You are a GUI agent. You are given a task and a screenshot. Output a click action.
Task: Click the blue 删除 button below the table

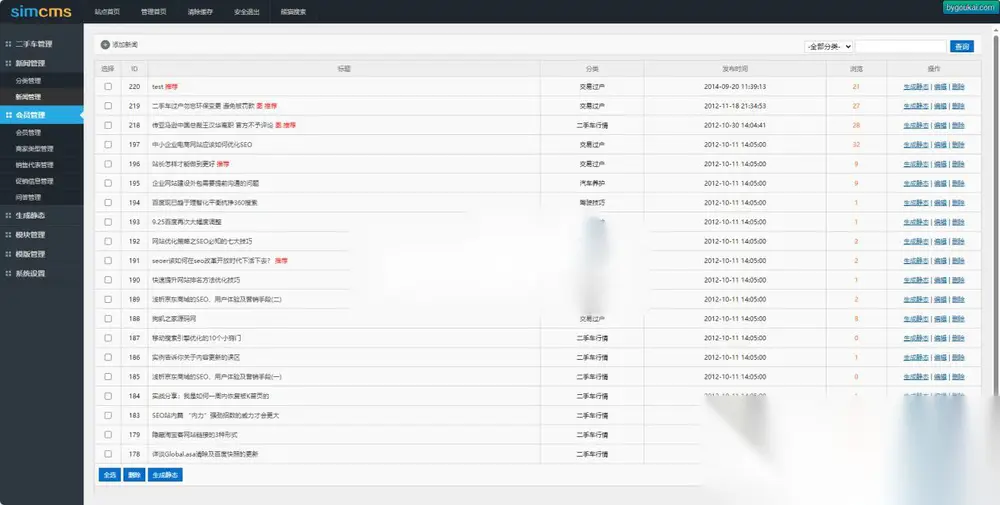[x=134, y=475]
